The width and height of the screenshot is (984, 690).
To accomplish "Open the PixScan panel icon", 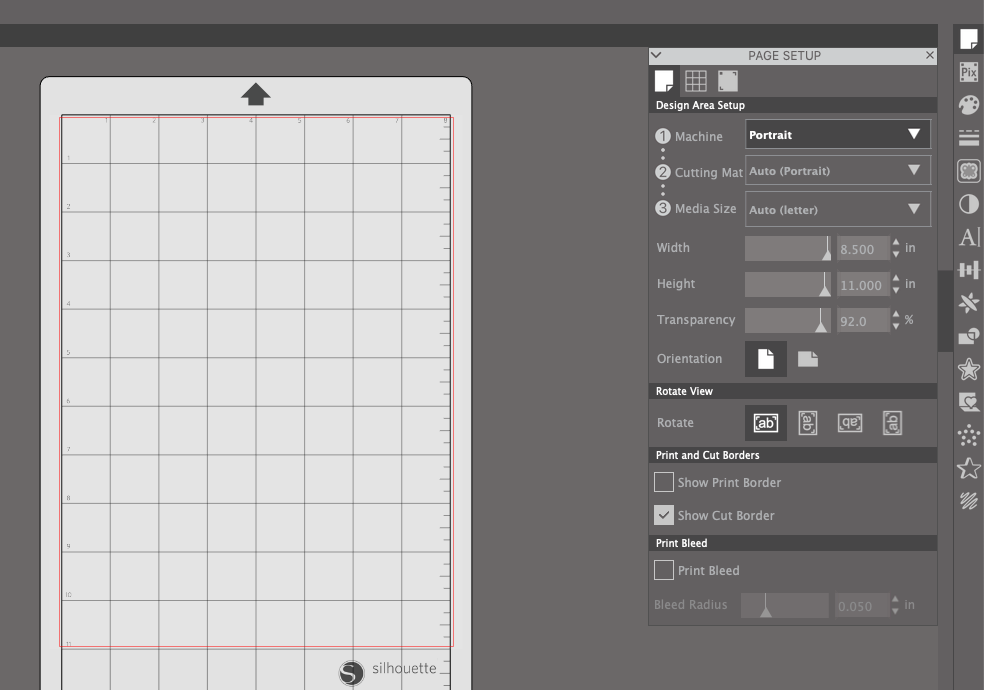I will coord(968,72).
